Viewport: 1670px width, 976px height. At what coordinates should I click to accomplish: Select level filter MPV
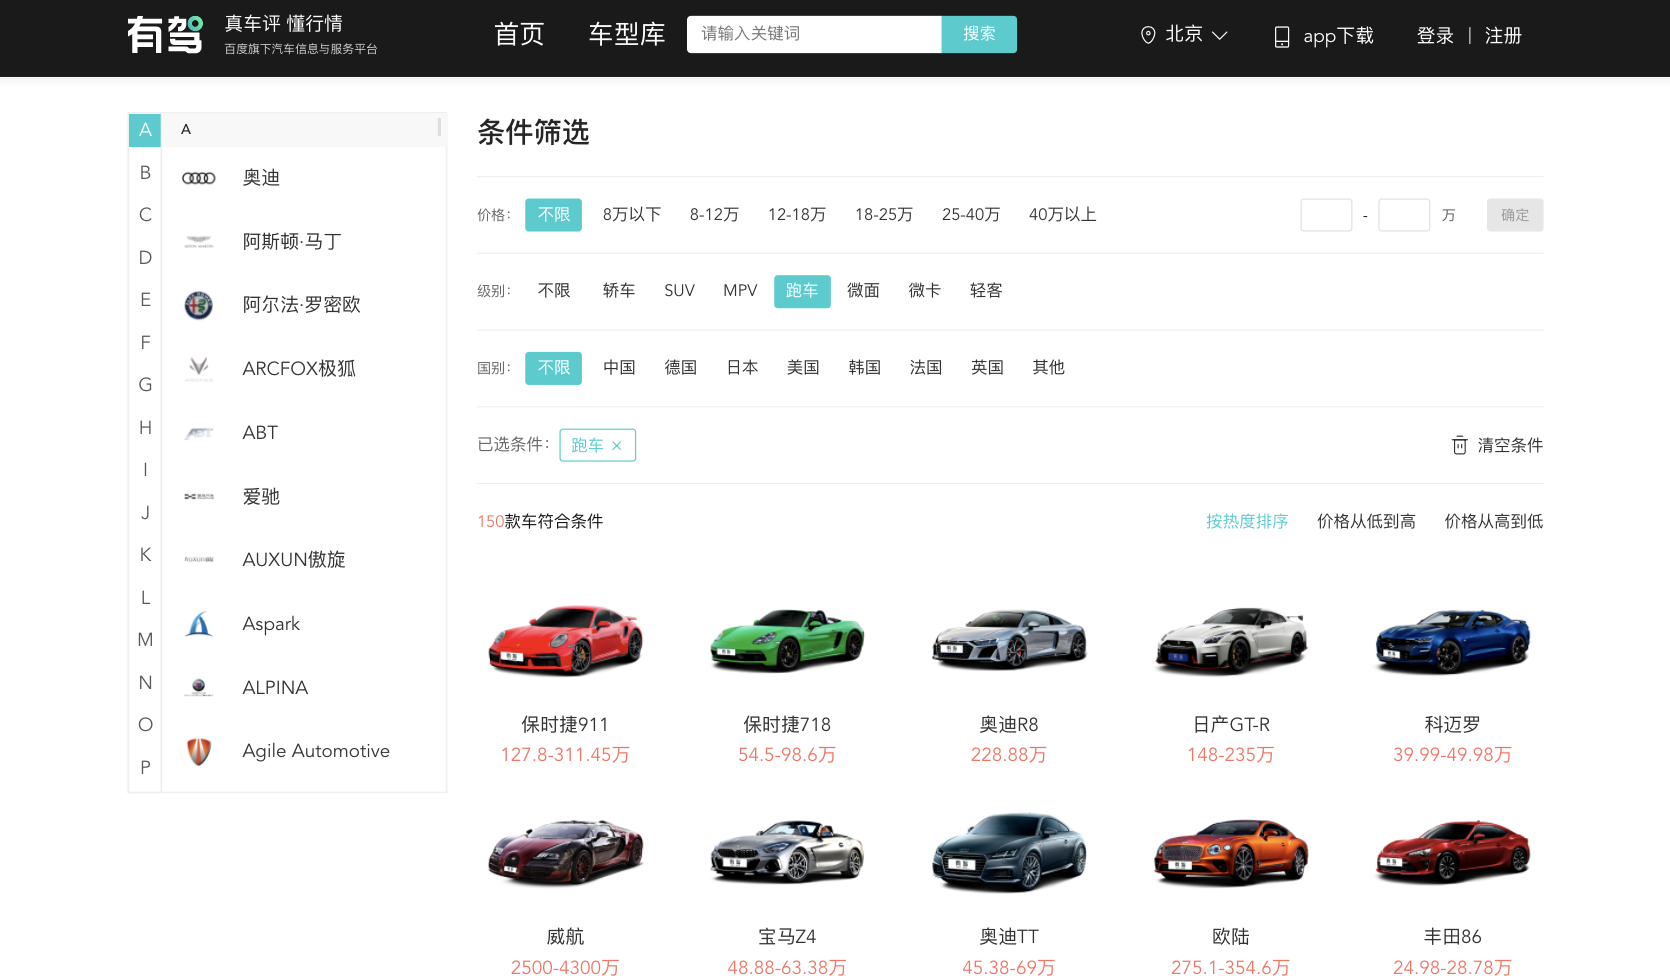(740, 291)
